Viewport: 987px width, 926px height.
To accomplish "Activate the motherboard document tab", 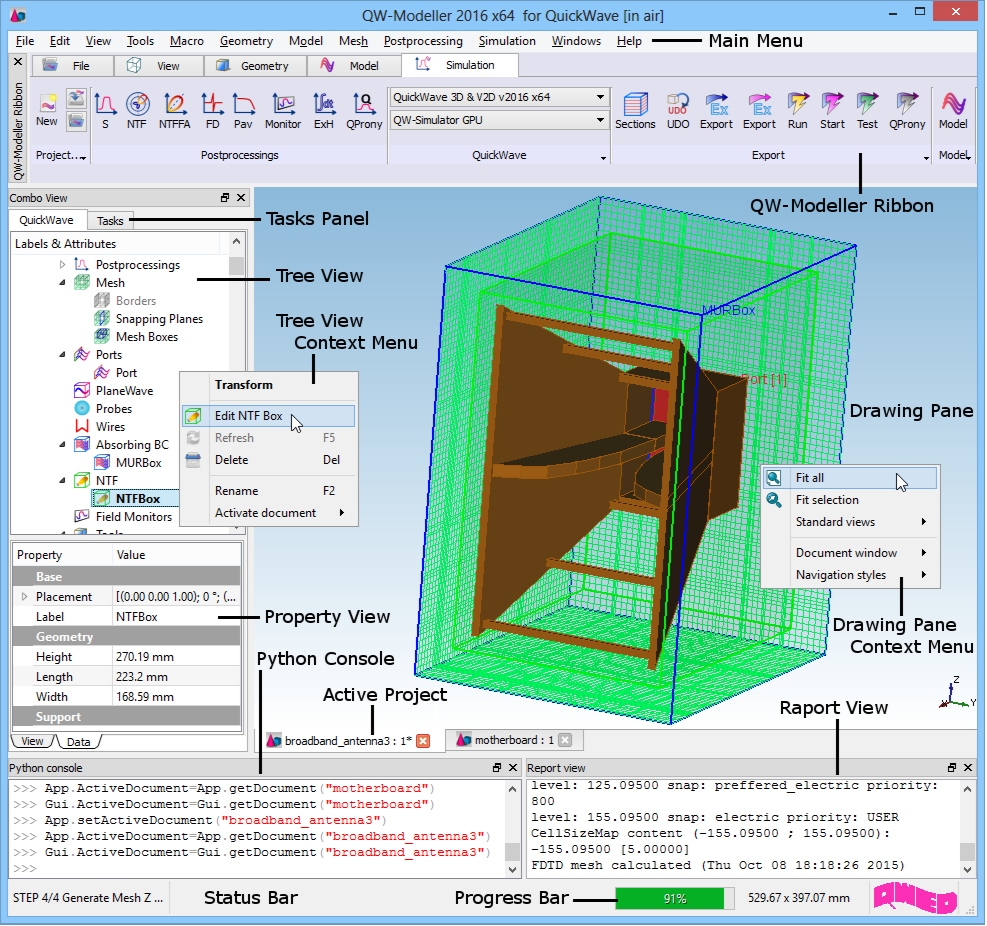I will 514,740.
